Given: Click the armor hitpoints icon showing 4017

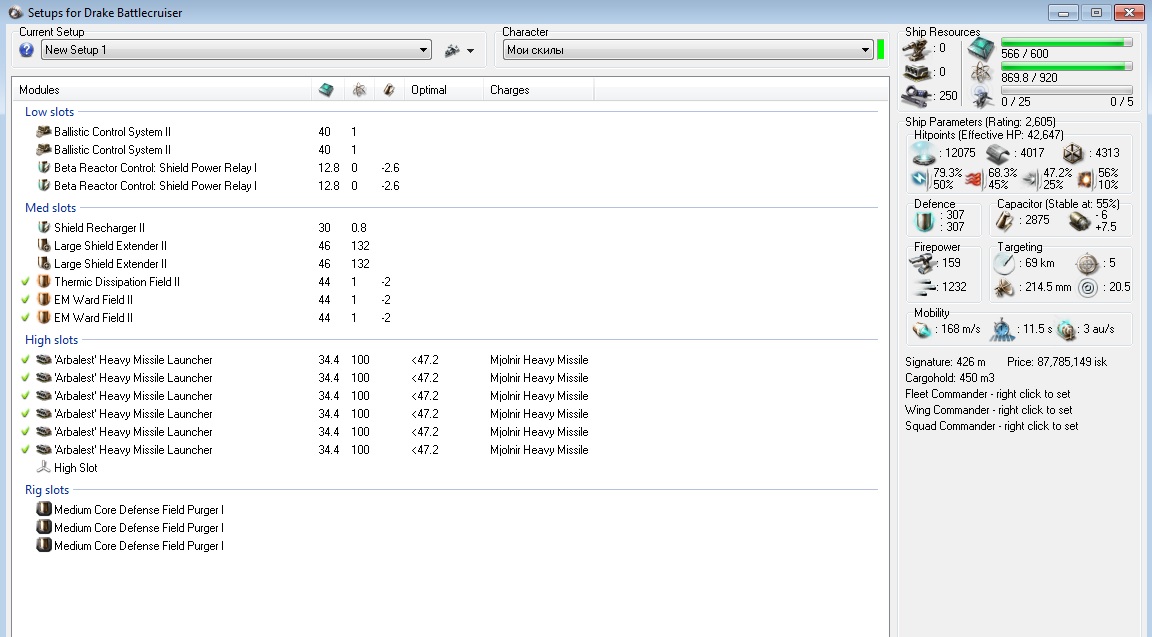Looking at the screenshot, I should pos(999,153).
